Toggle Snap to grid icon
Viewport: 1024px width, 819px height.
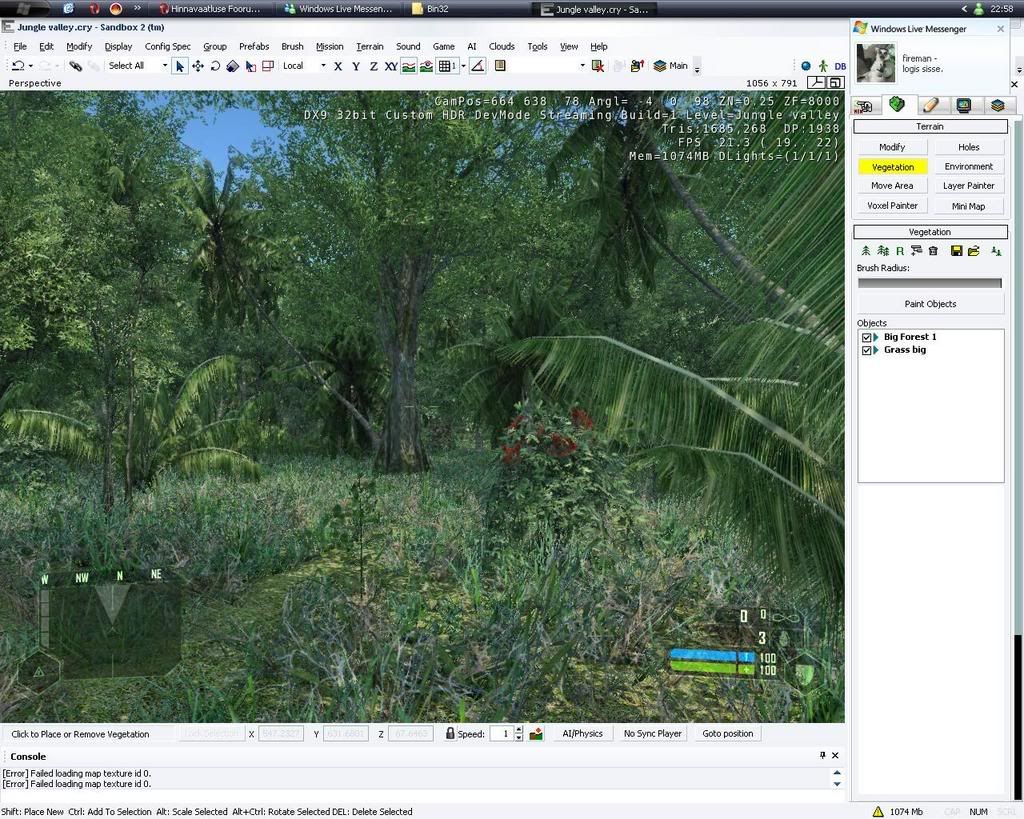pyautogui.click(x=447, y=66)
